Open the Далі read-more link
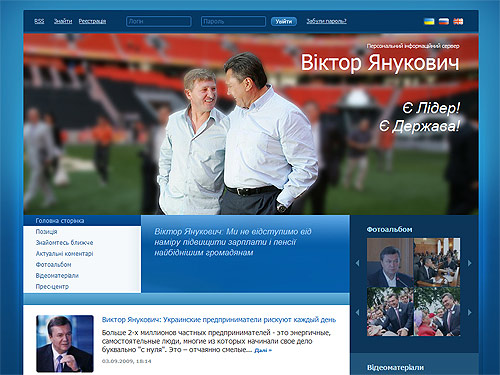This screenshot has height=375, width=500. click(x=263, y=350)
